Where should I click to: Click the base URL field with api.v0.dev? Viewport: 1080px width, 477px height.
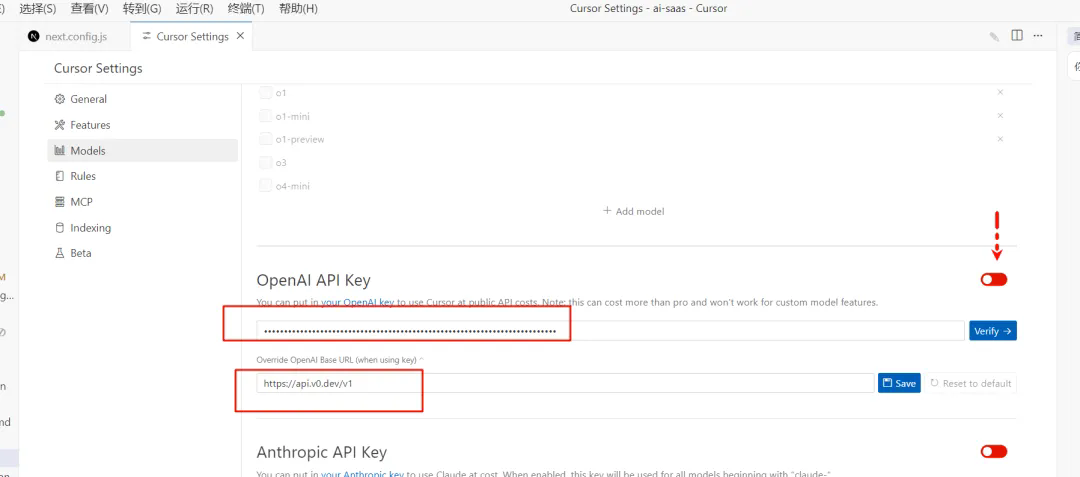(x=565, y=383)
